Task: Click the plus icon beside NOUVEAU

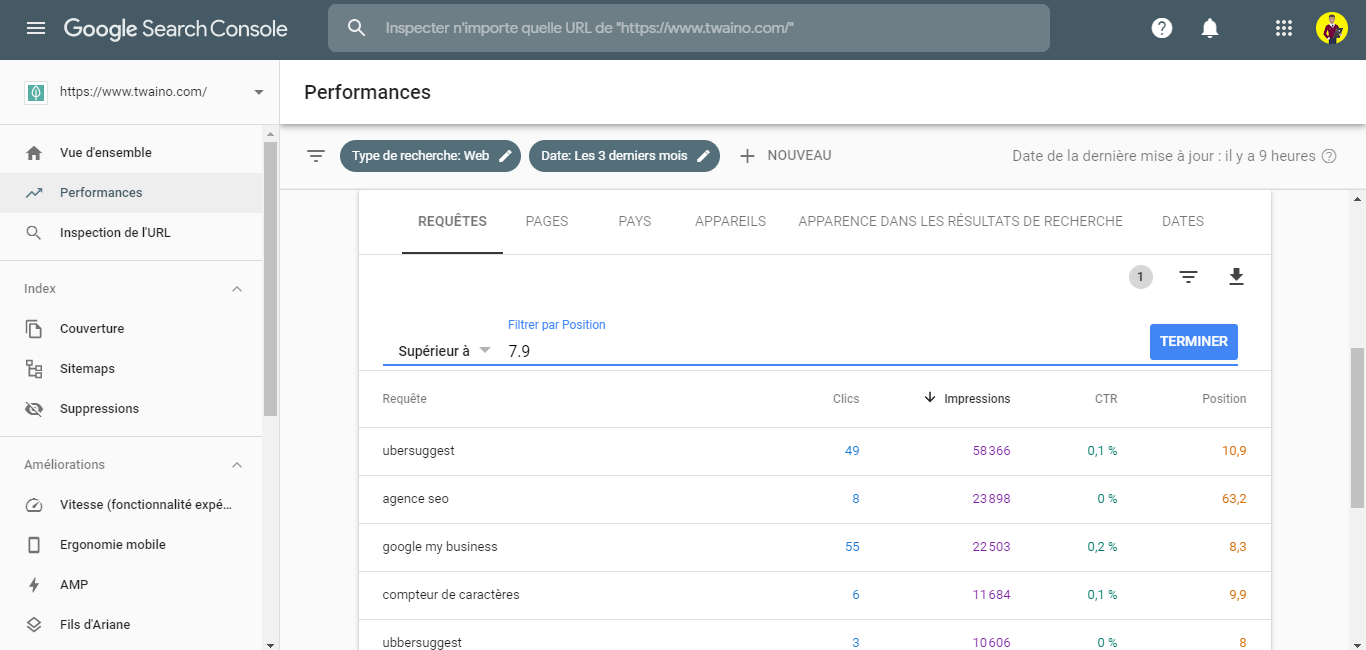Action: coord(747,156)
